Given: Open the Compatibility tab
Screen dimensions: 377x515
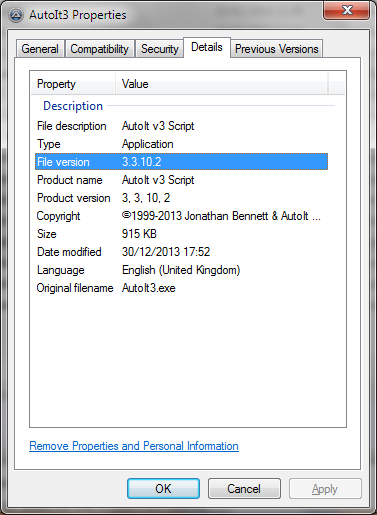Looking at the screenshot, I should pos(100,49).
